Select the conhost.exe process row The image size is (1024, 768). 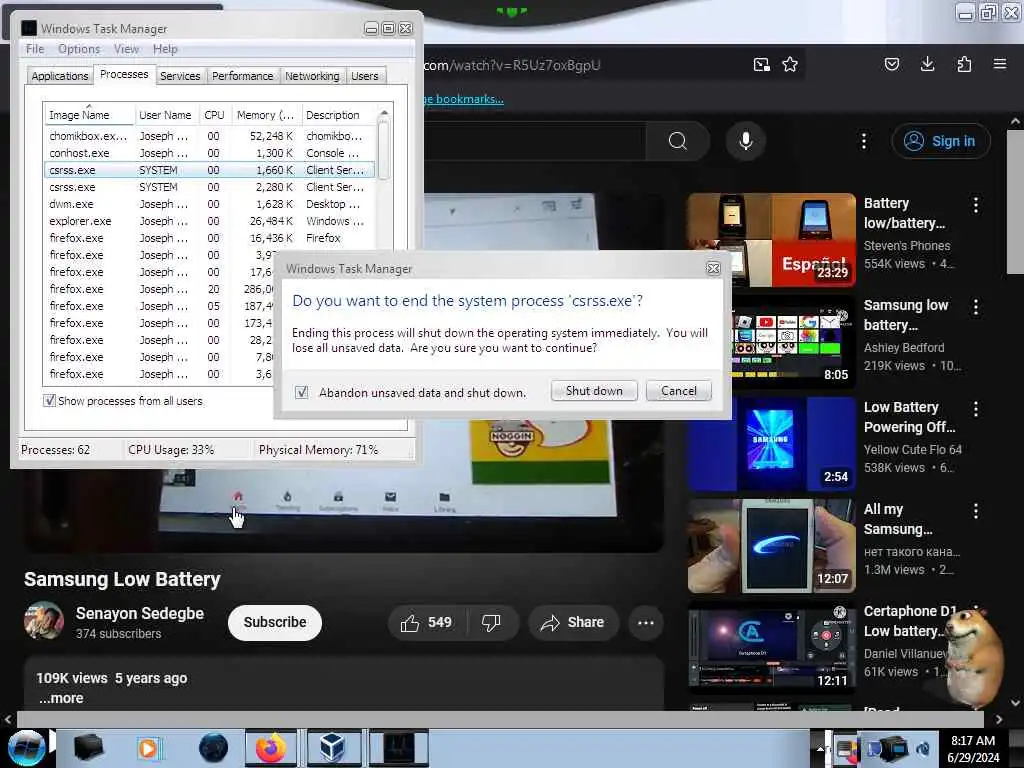click(208, 153)
